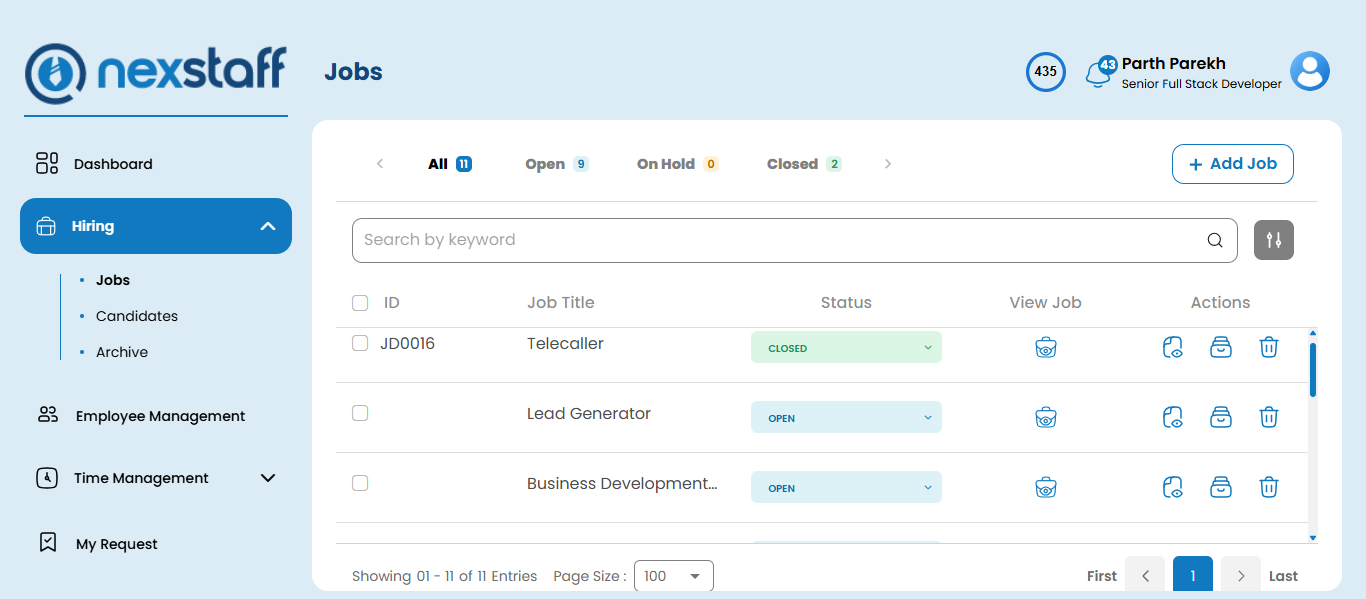Focus the Search by keyword field
1366x599 pixels.
click(x=795, y=240)
